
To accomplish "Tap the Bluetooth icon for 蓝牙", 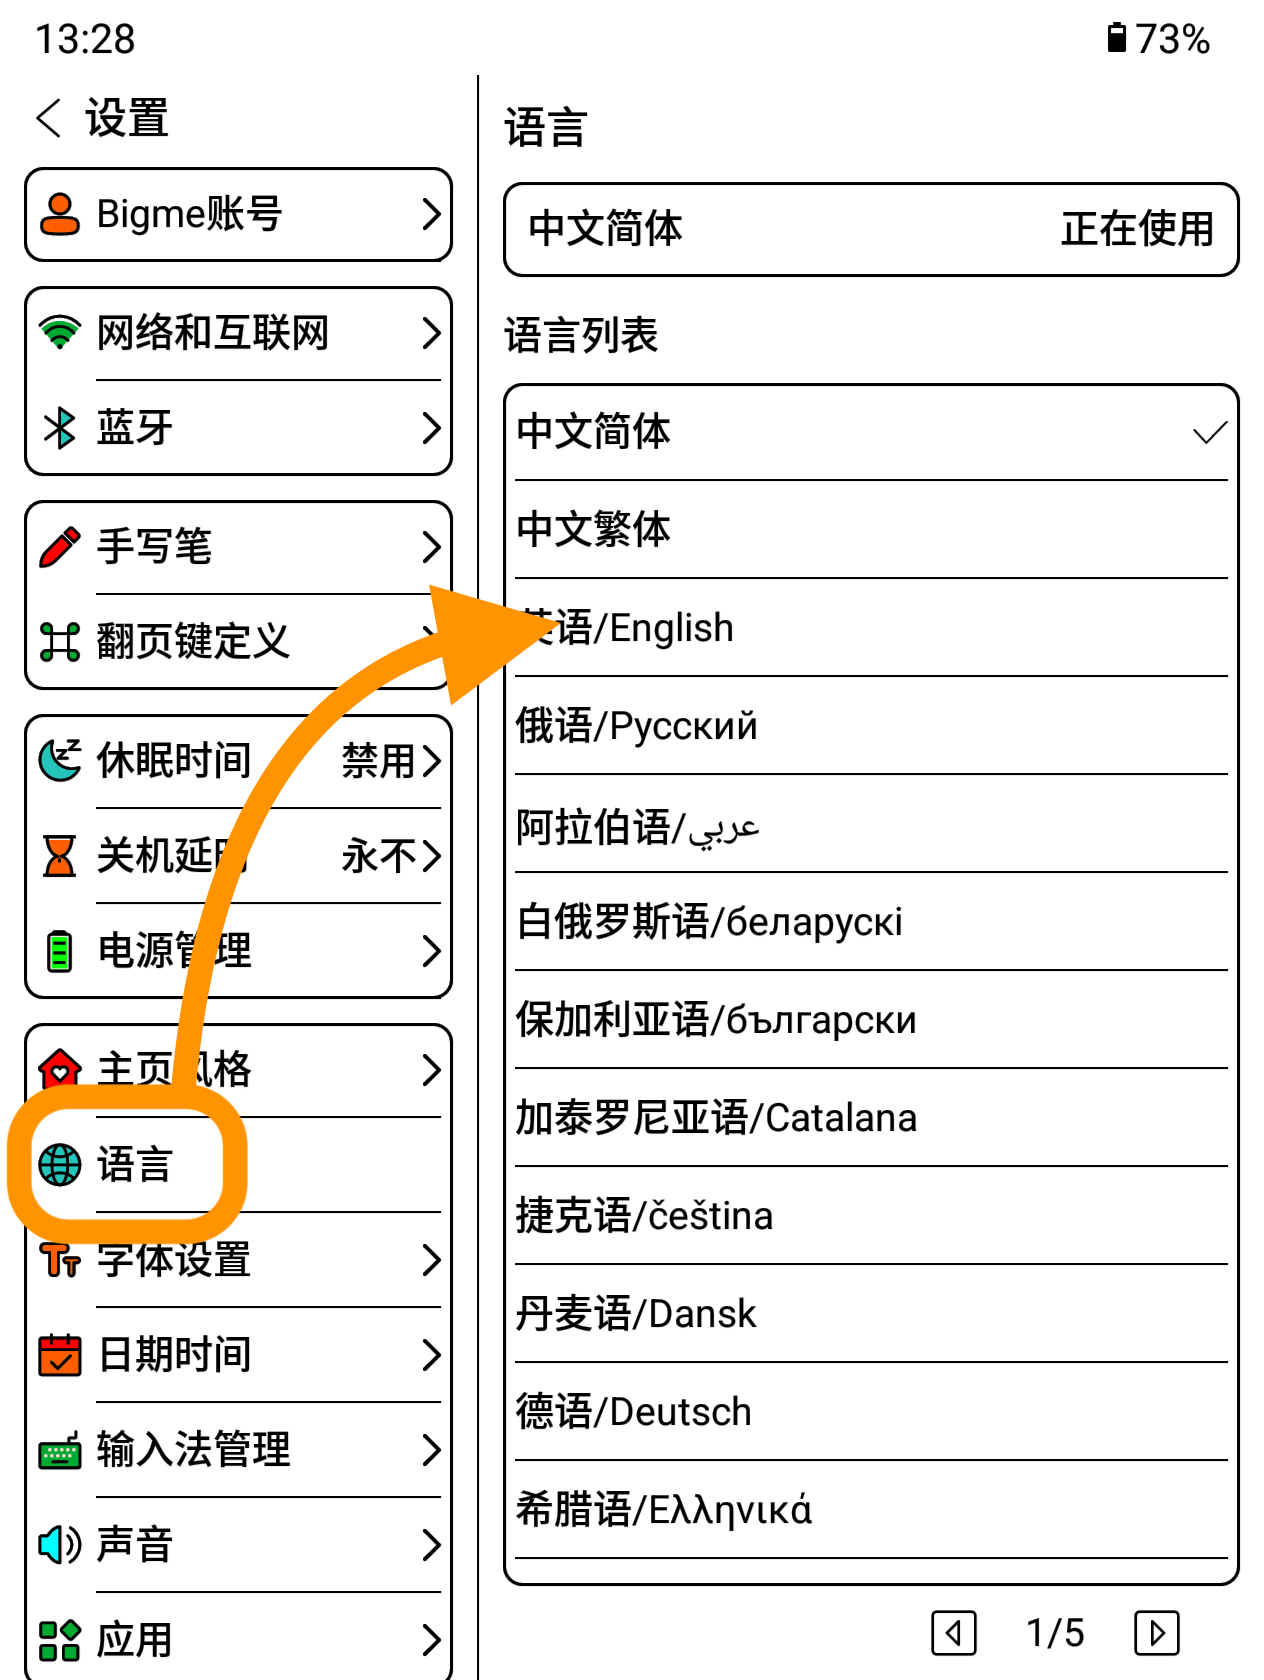I will [x=60, y=428].
